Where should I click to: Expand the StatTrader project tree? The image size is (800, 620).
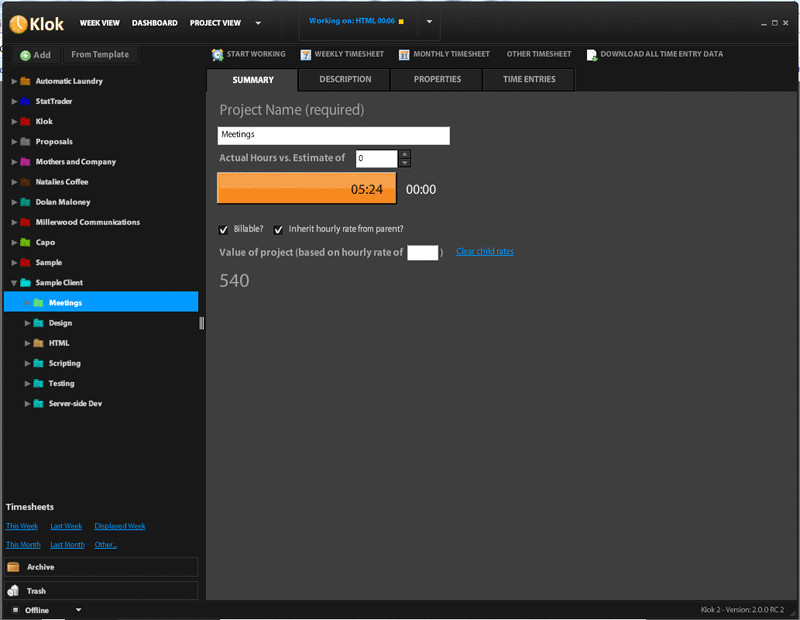(14, 101)
